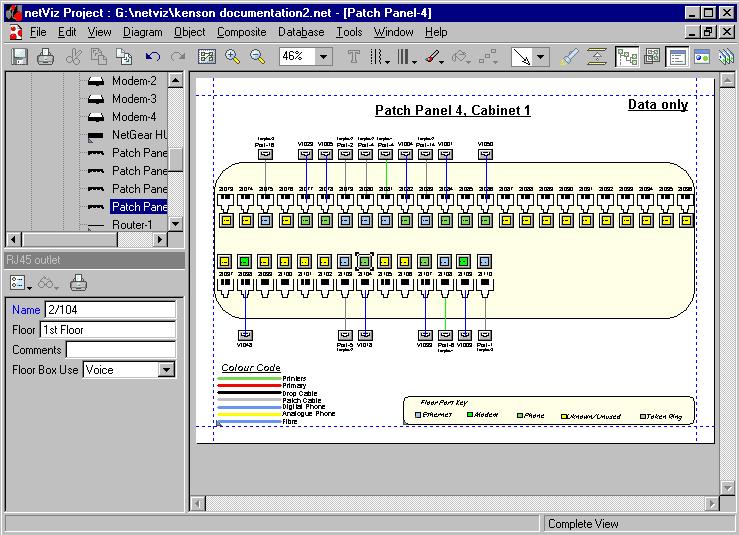Click the Data only label

[x=658, y=105]
